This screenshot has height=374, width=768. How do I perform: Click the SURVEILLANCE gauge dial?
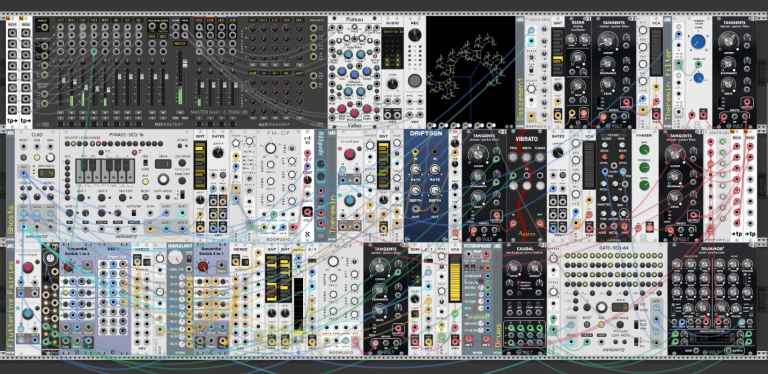[x=175, y=257]
